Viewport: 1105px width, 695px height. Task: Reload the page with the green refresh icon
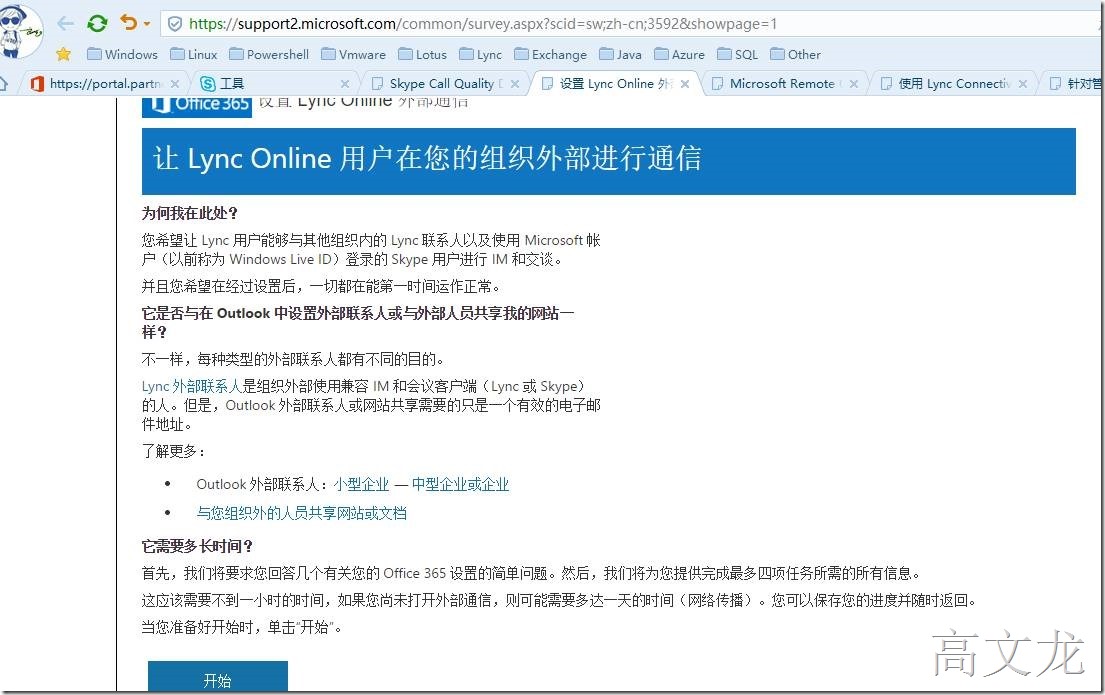(x=97, y=23)
